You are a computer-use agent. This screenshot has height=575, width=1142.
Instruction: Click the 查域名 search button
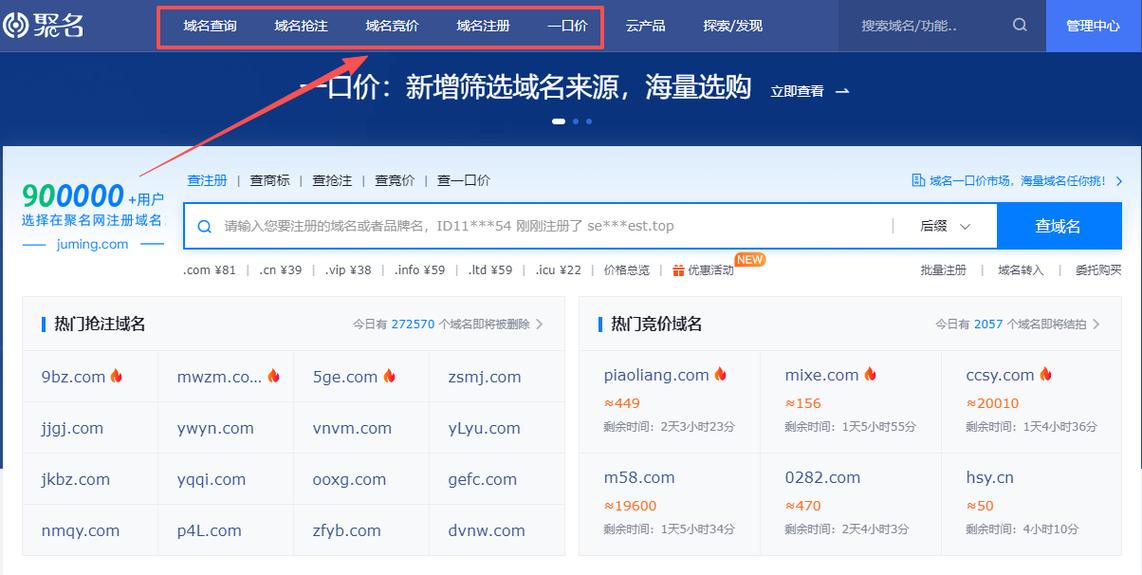[1059, 227]
